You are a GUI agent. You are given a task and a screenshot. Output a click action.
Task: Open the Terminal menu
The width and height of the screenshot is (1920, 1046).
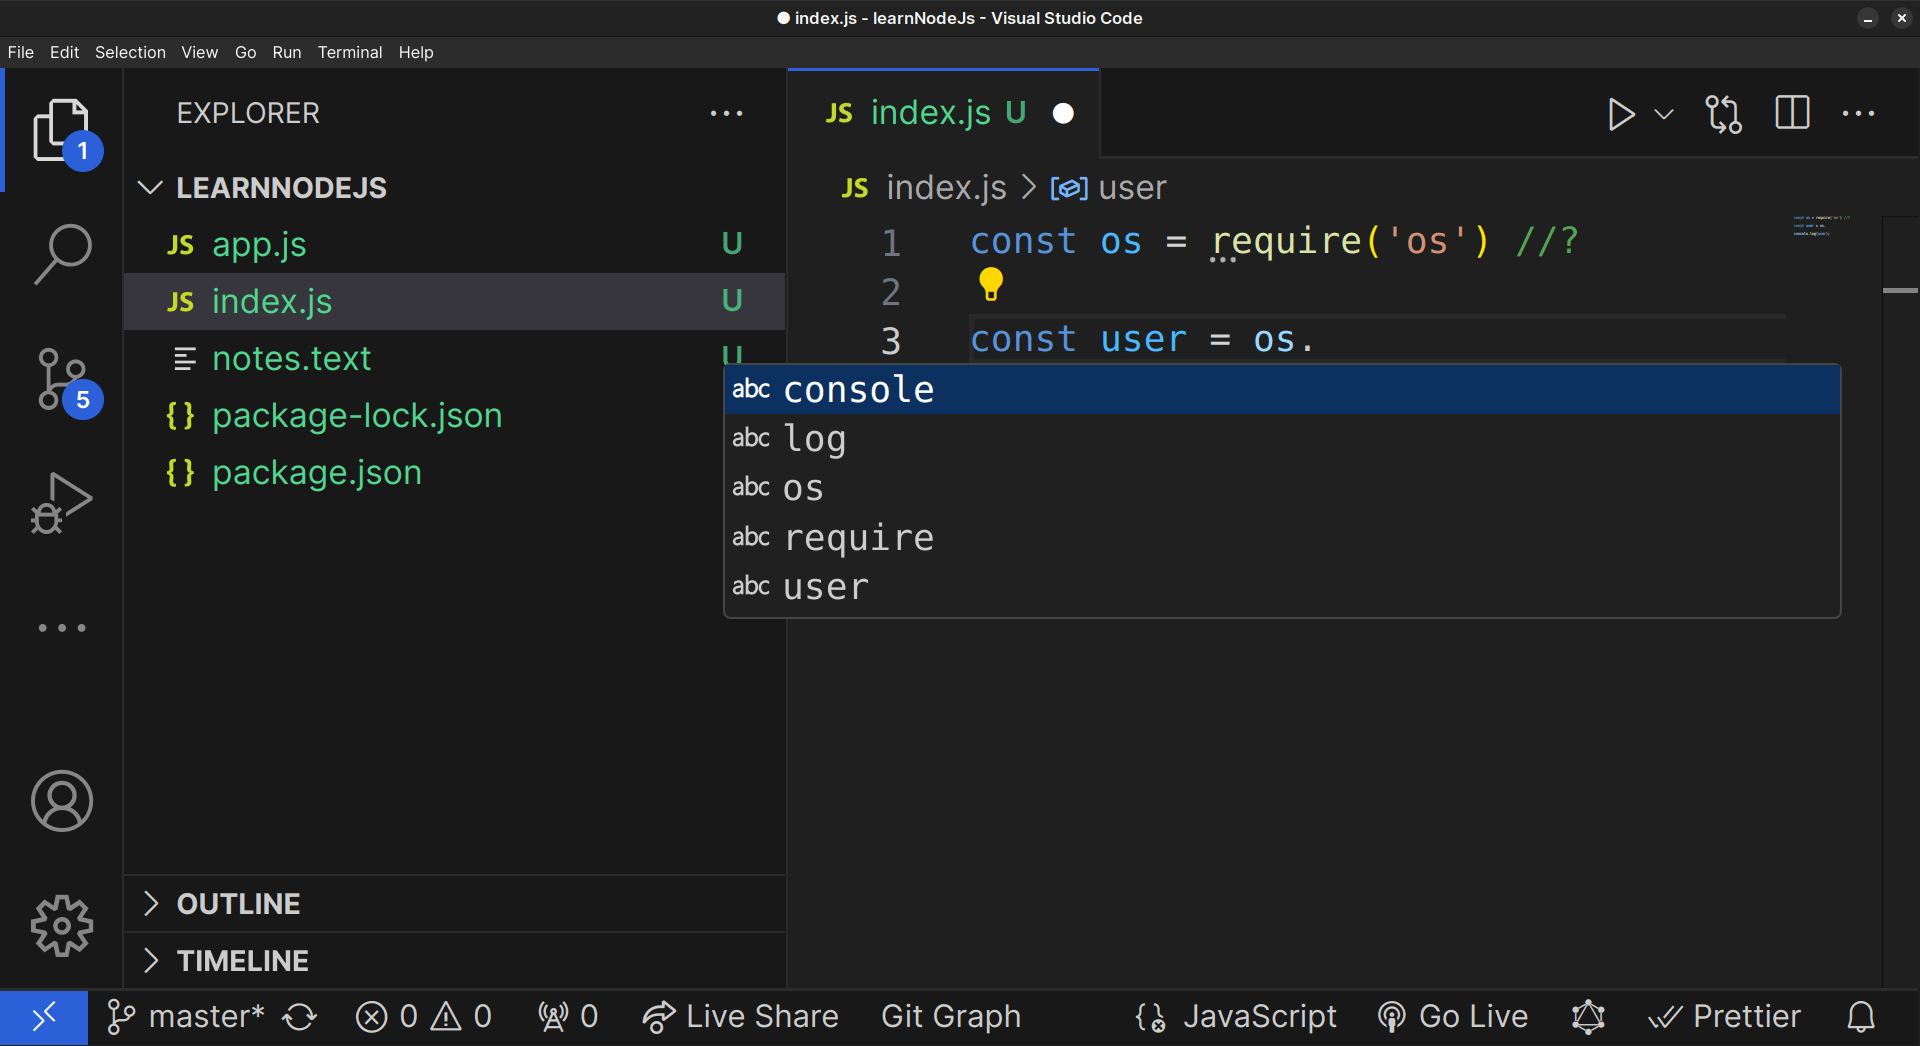tap(350, 52)
